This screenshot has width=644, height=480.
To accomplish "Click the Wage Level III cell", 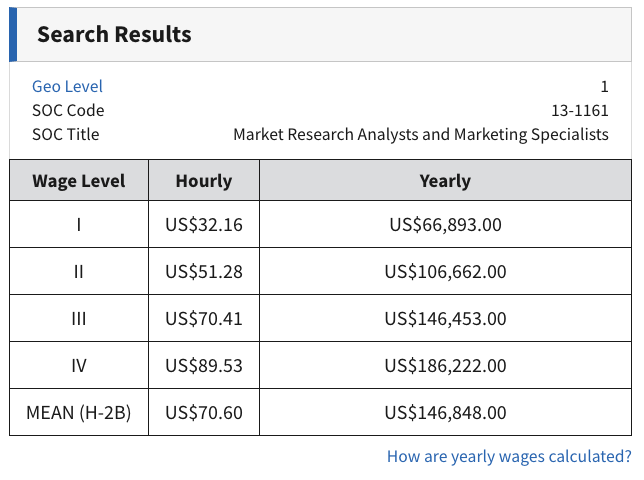I will pos(79,319).
